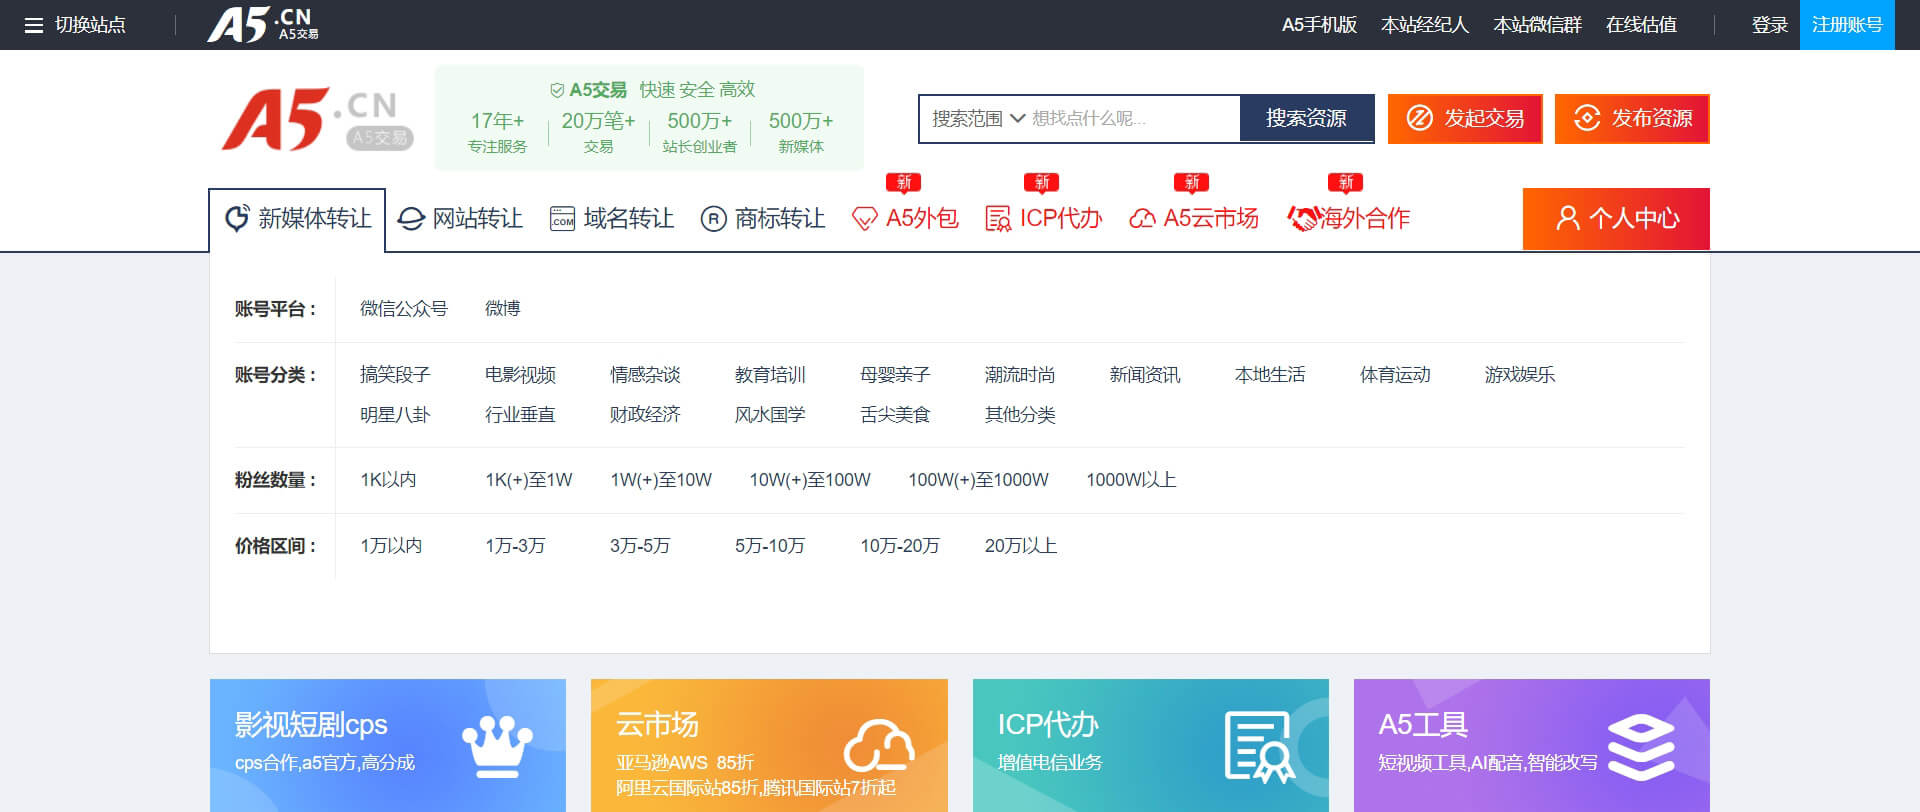Click the ICP代办 certificate icon in navigation
The height and width of the screenshot is (812, 1920).
[998, 219]
